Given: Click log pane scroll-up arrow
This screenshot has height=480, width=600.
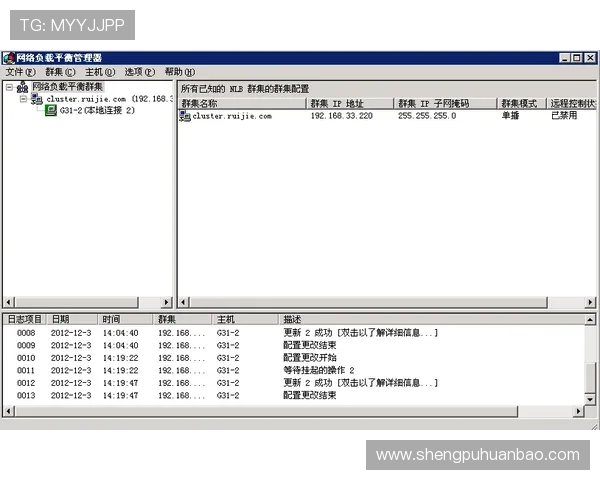Looking at the screenshot, I should coord(590,320).
